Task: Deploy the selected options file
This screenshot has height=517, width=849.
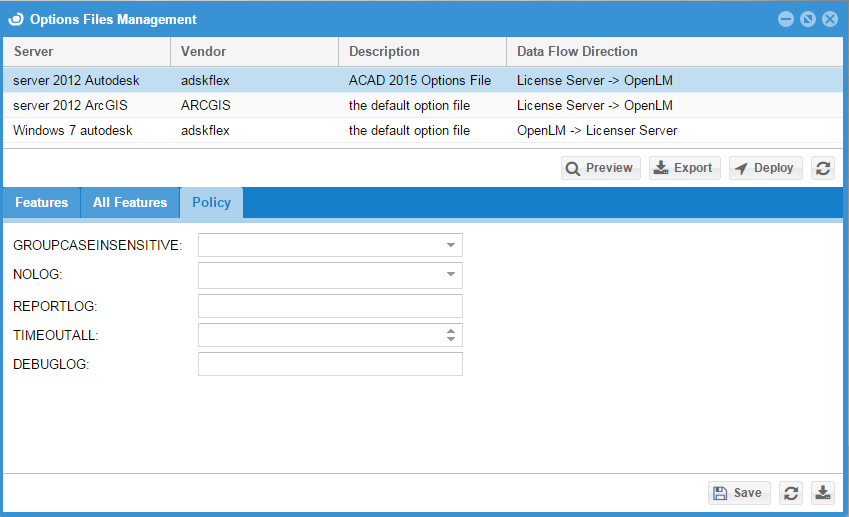Action: click(765, 168)
